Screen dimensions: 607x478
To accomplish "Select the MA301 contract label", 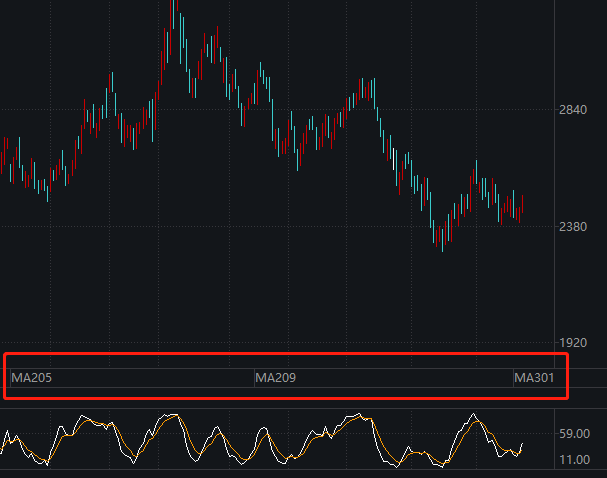I will [534, 378].
